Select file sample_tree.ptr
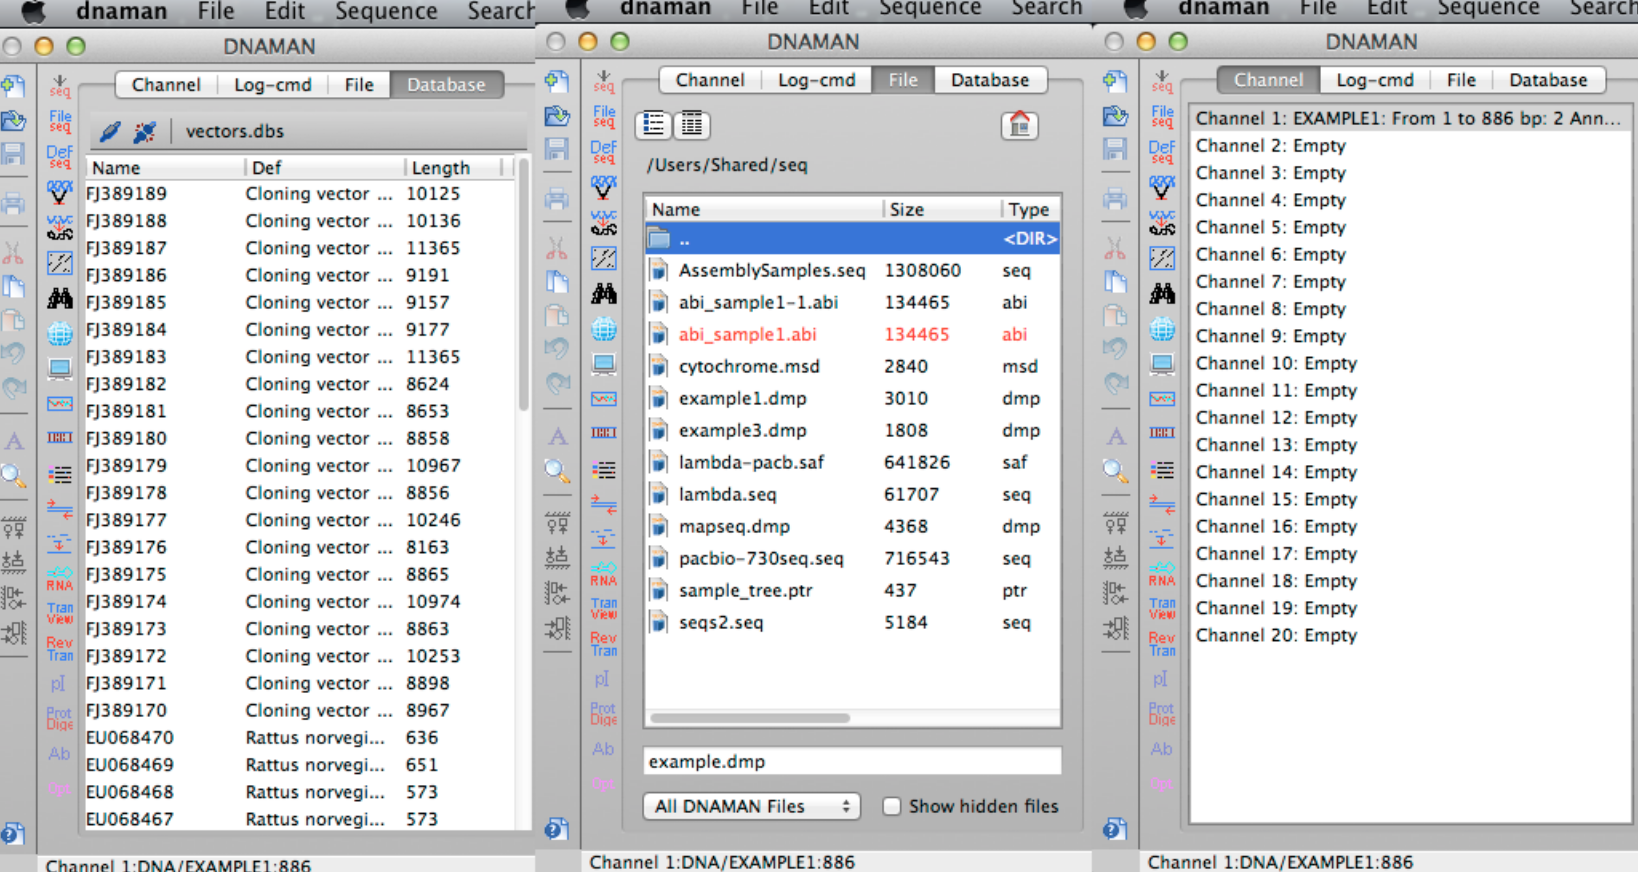Image resolution: width=1638 pixels, height=872 pixels. tap(852, 591)
